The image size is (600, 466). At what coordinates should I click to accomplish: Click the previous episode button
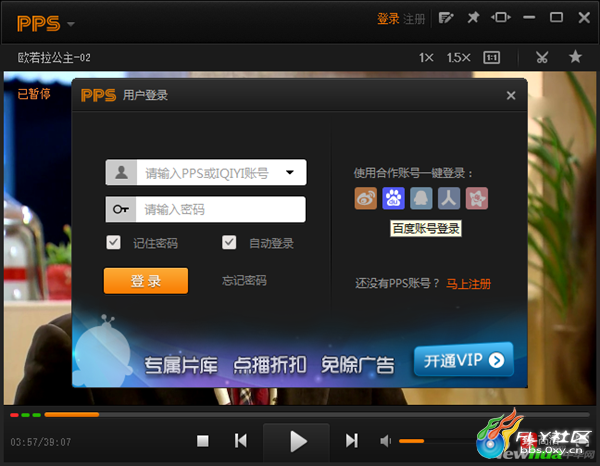(x=241, y=441)
